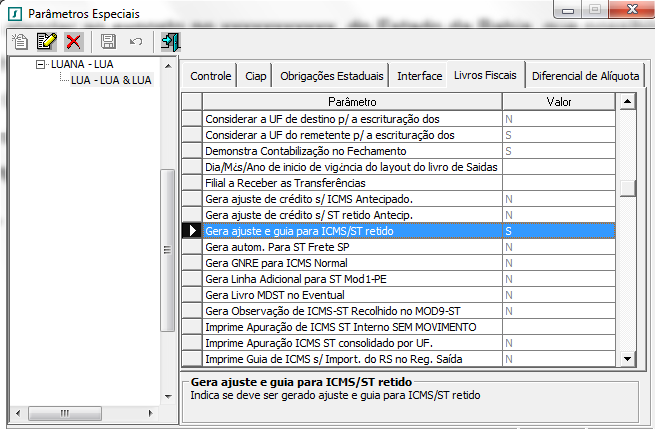Select 'Gera ajuste e guia para ICMS/ST retido' row
655x431 pixels.
[352, 231]
